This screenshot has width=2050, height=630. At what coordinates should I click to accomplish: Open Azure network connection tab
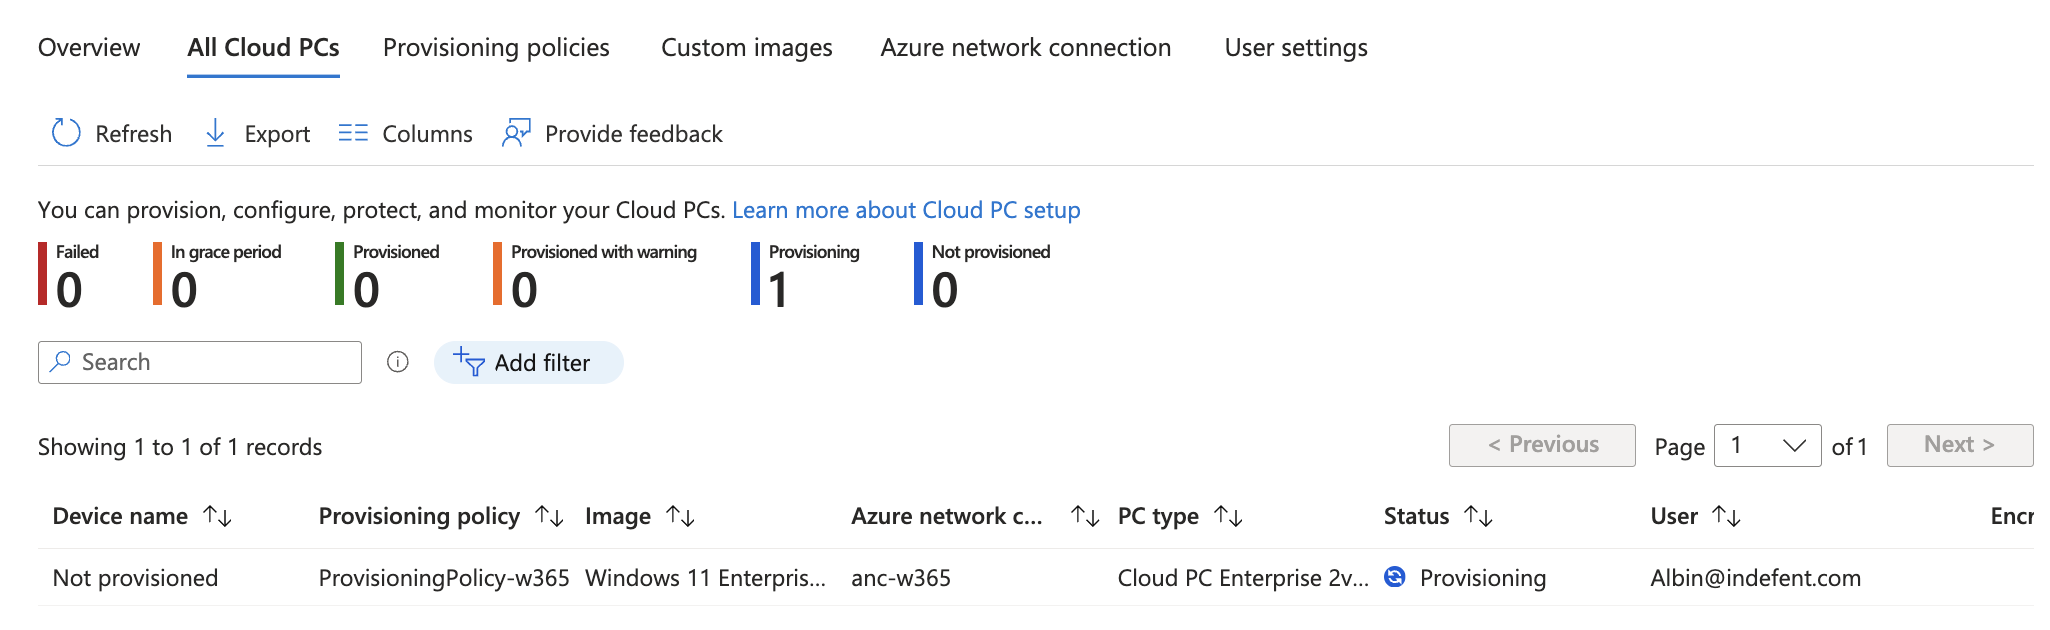click(x=1025, y=48)
